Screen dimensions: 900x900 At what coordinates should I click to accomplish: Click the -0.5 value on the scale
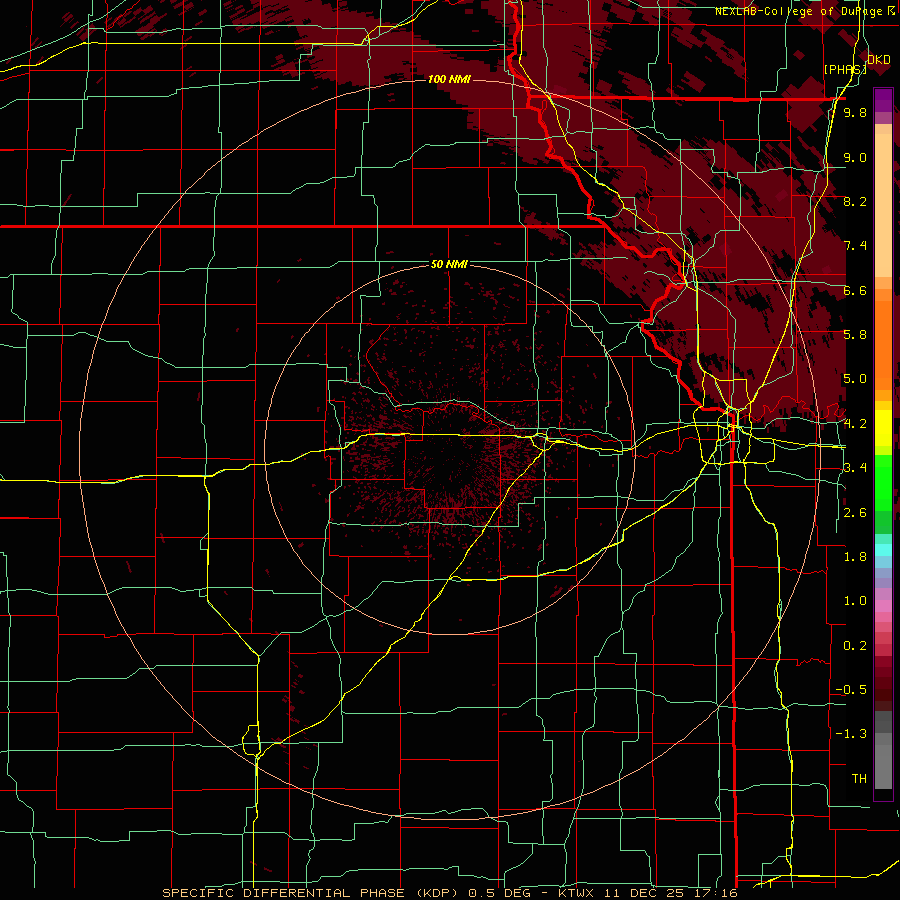(851, 690)
